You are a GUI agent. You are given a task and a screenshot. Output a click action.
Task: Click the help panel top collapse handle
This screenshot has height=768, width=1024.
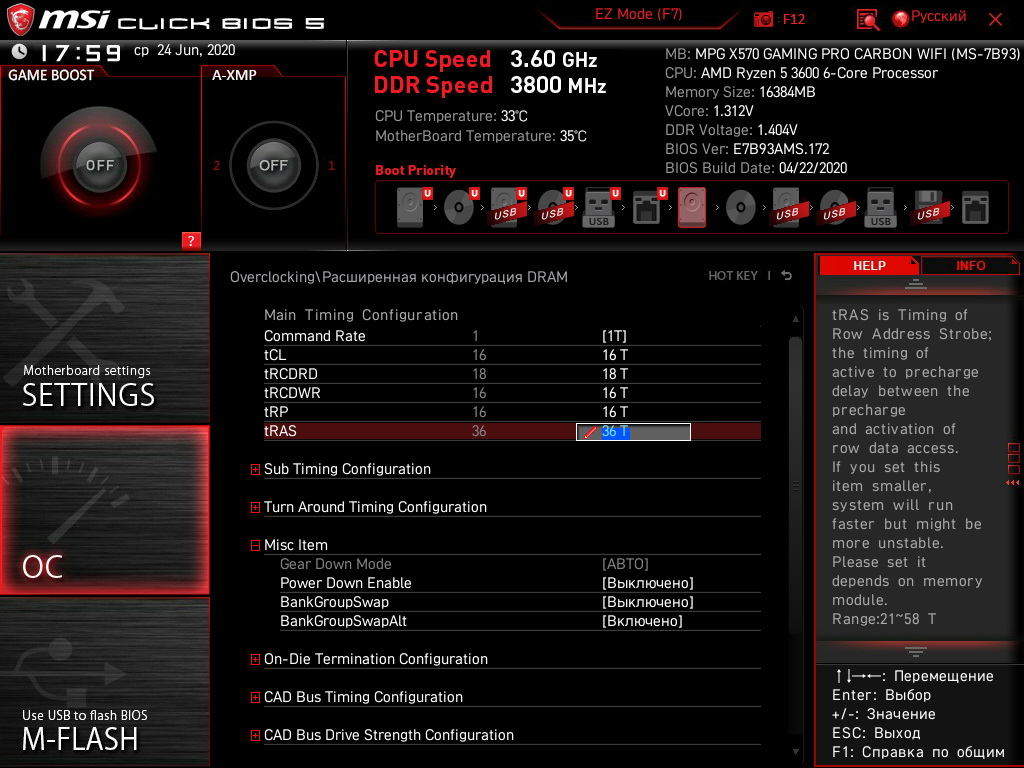[x=916, y=283]
